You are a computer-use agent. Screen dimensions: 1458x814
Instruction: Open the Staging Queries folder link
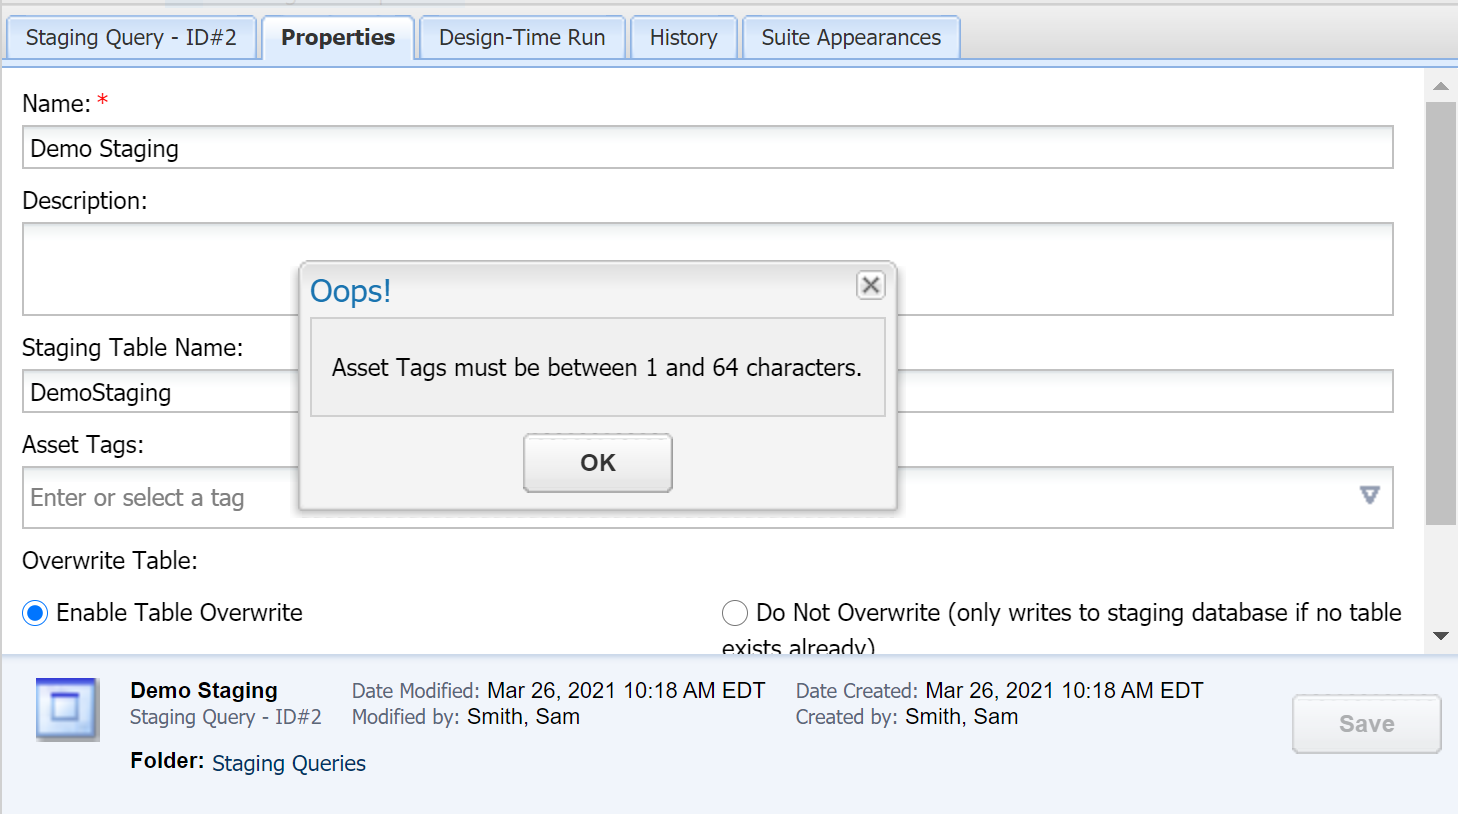click(x=289, y=763)
